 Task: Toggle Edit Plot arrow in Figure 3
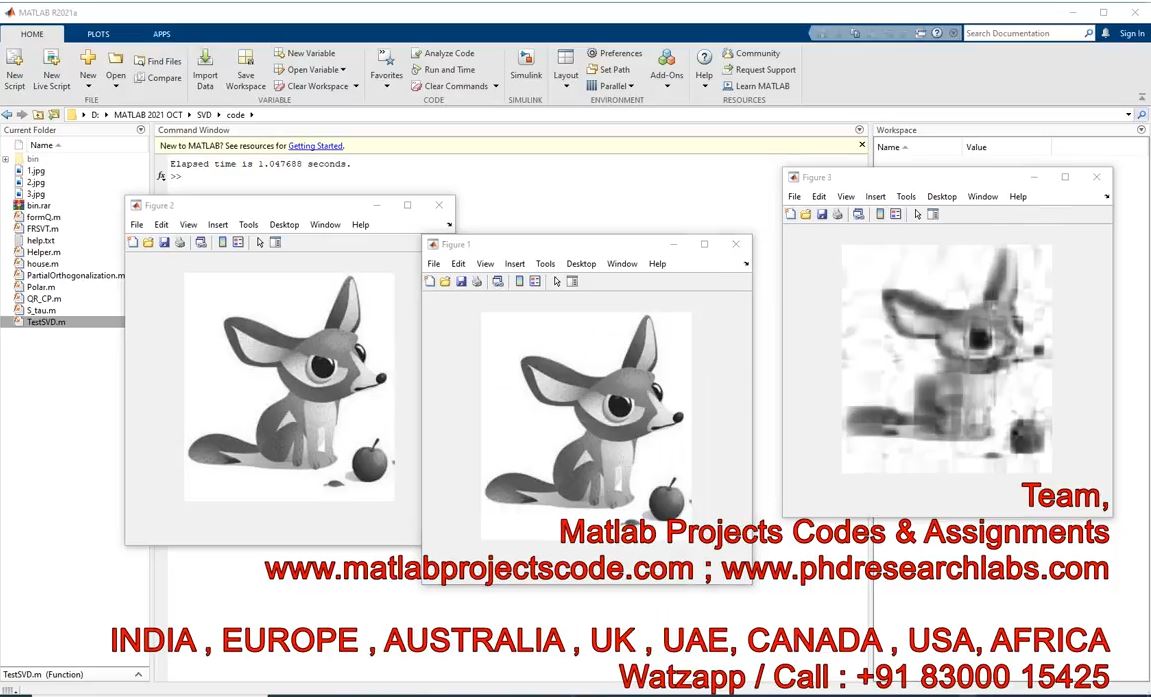tap(918, 214)
